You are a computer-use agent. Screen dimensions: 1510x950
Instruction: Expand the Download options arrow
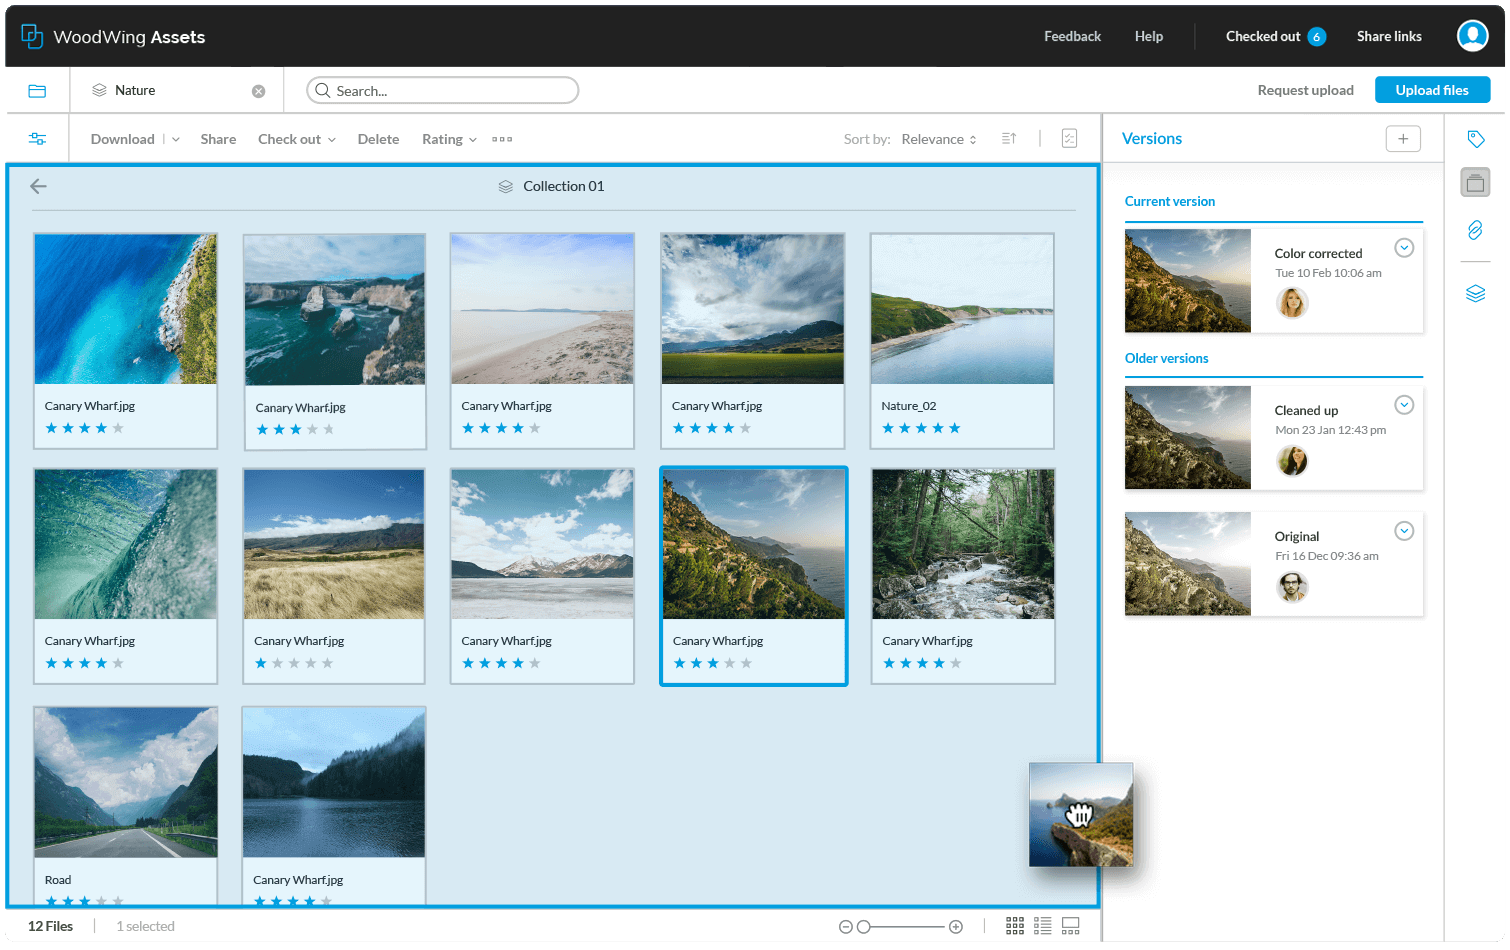(176, 139)
